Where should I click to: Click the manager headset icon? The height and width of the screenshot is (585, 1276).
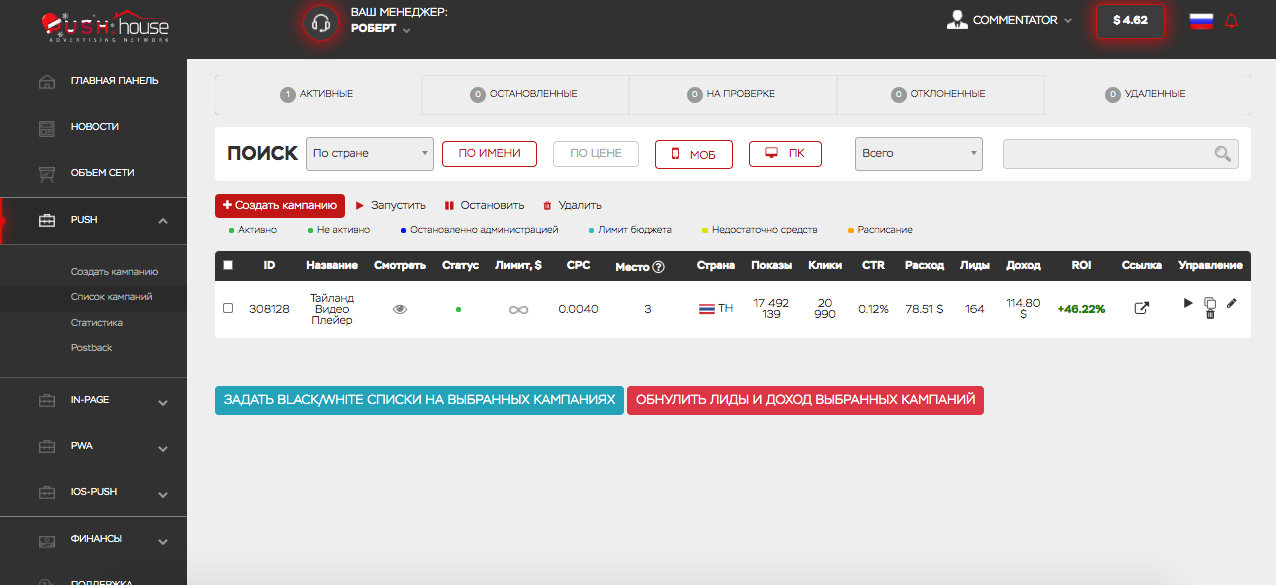(321, 23)
